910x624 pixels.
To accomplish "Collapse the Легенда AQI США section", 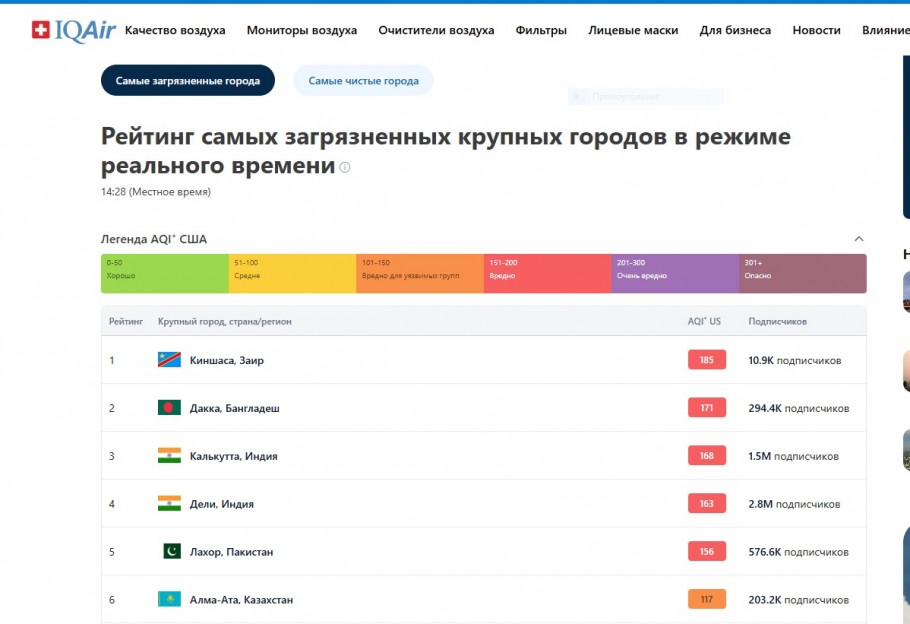I will pos(858,239).
